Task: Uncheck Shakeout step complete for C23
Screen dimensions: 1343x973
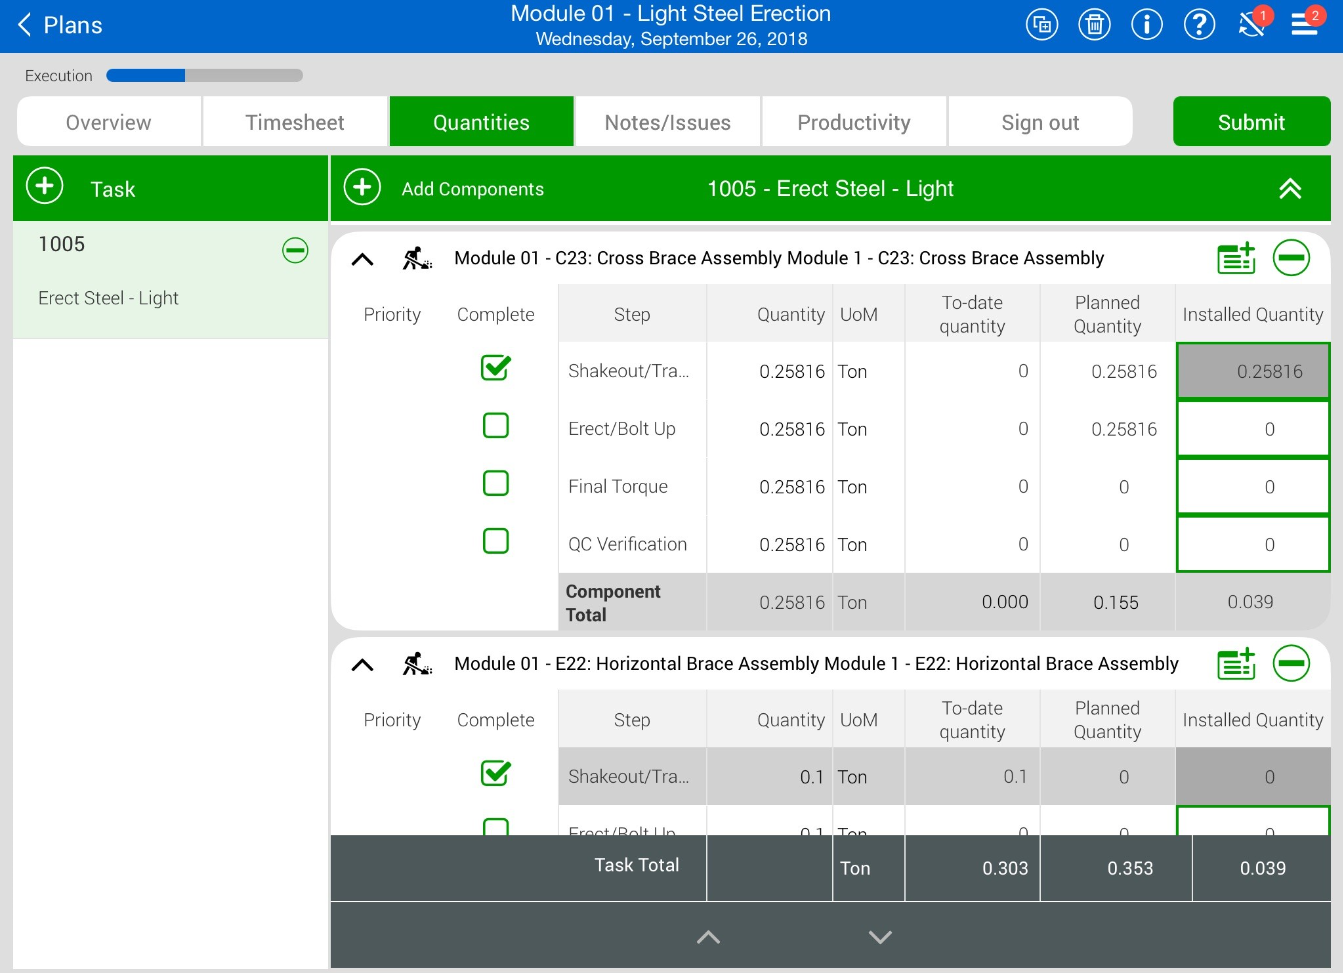Action: 496,368
